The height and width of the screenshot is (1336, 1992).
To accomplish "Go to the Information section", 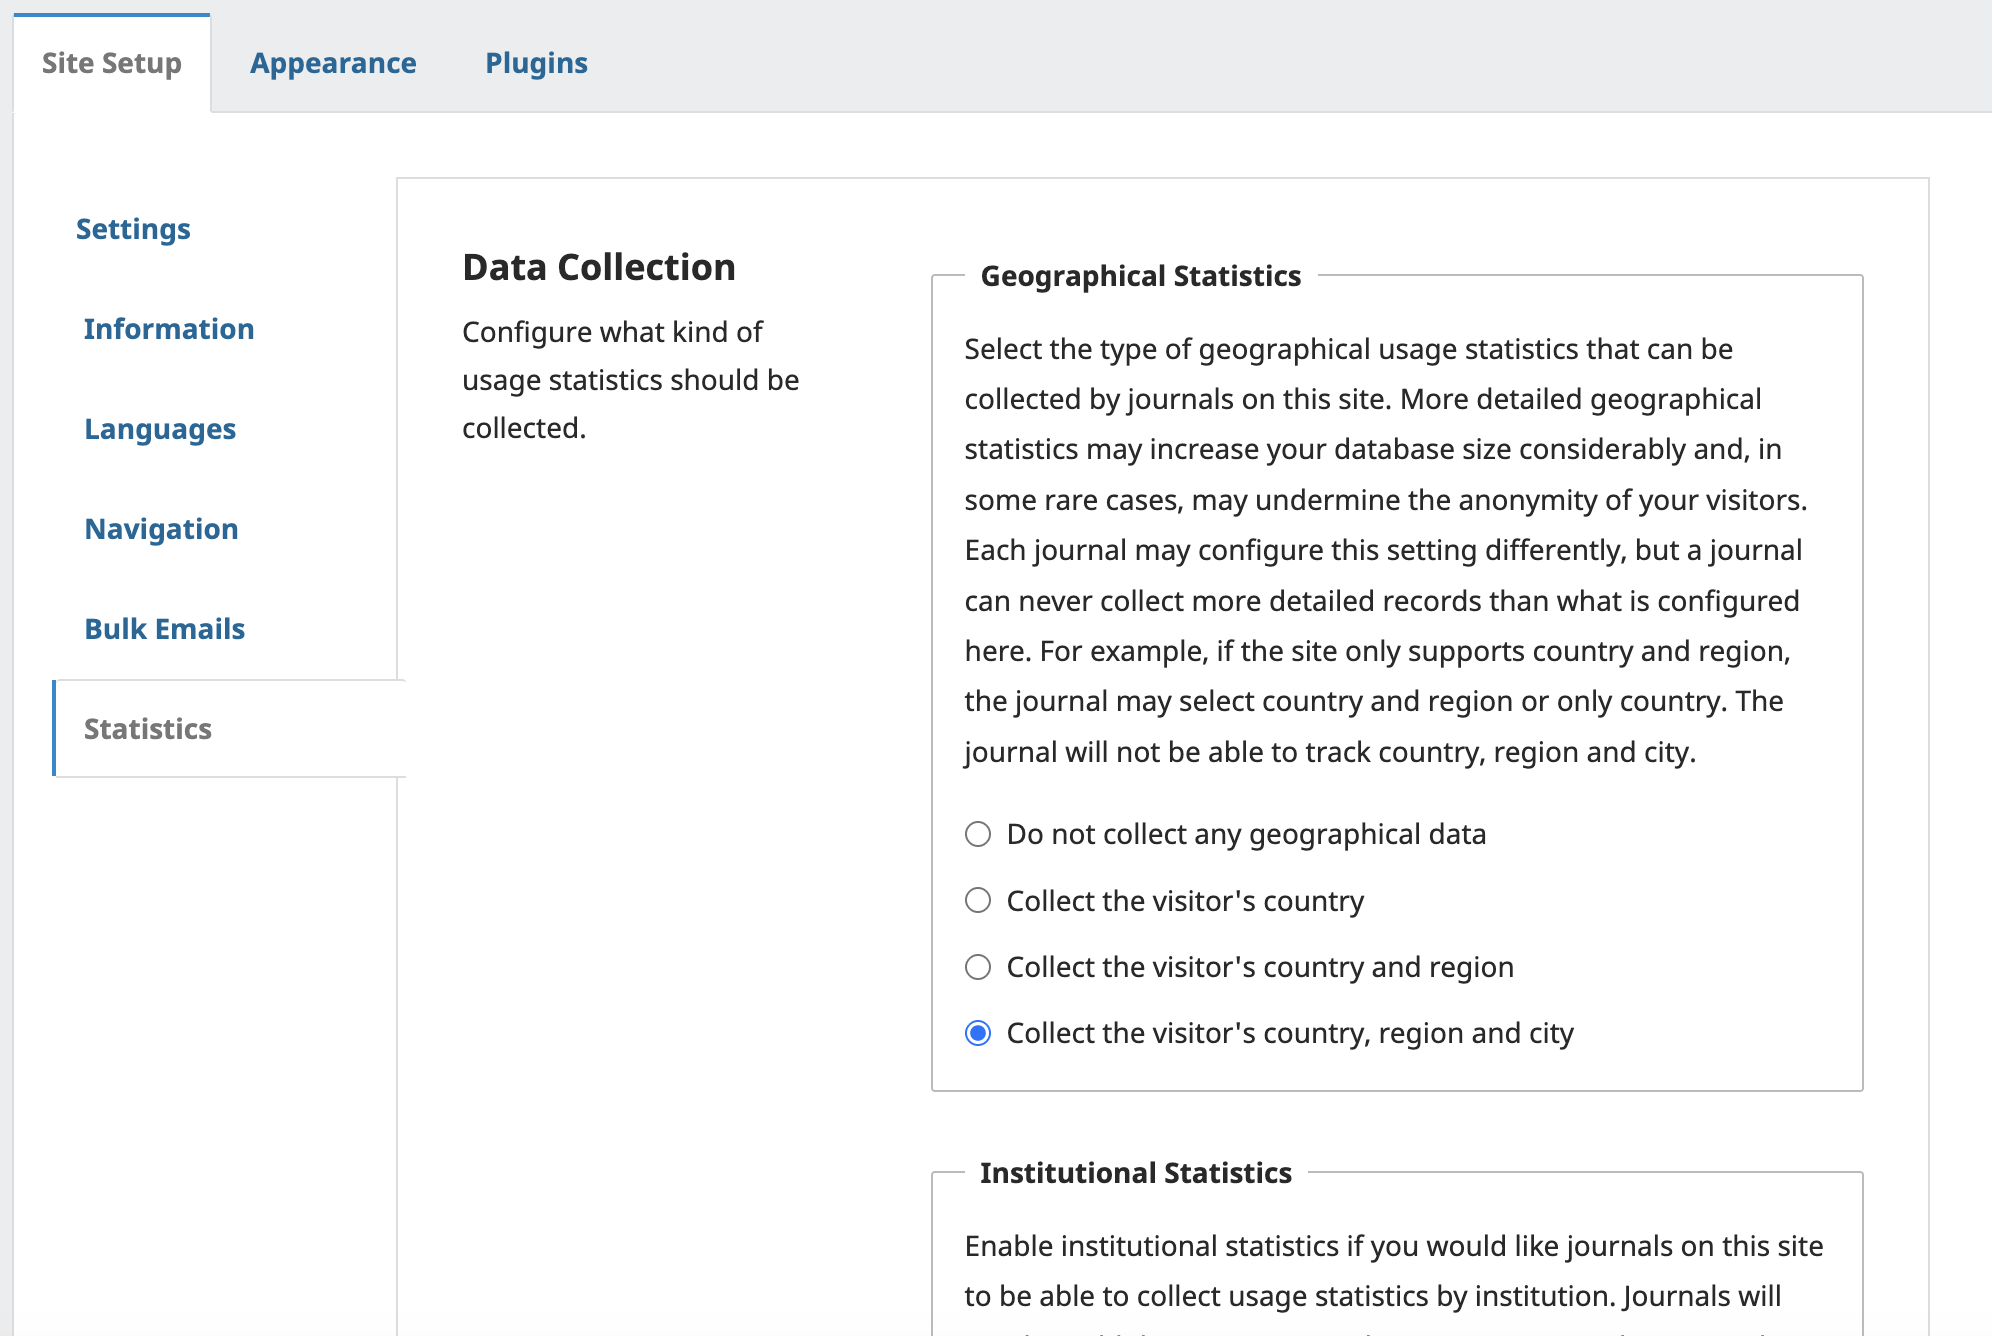I will point(169,329).
